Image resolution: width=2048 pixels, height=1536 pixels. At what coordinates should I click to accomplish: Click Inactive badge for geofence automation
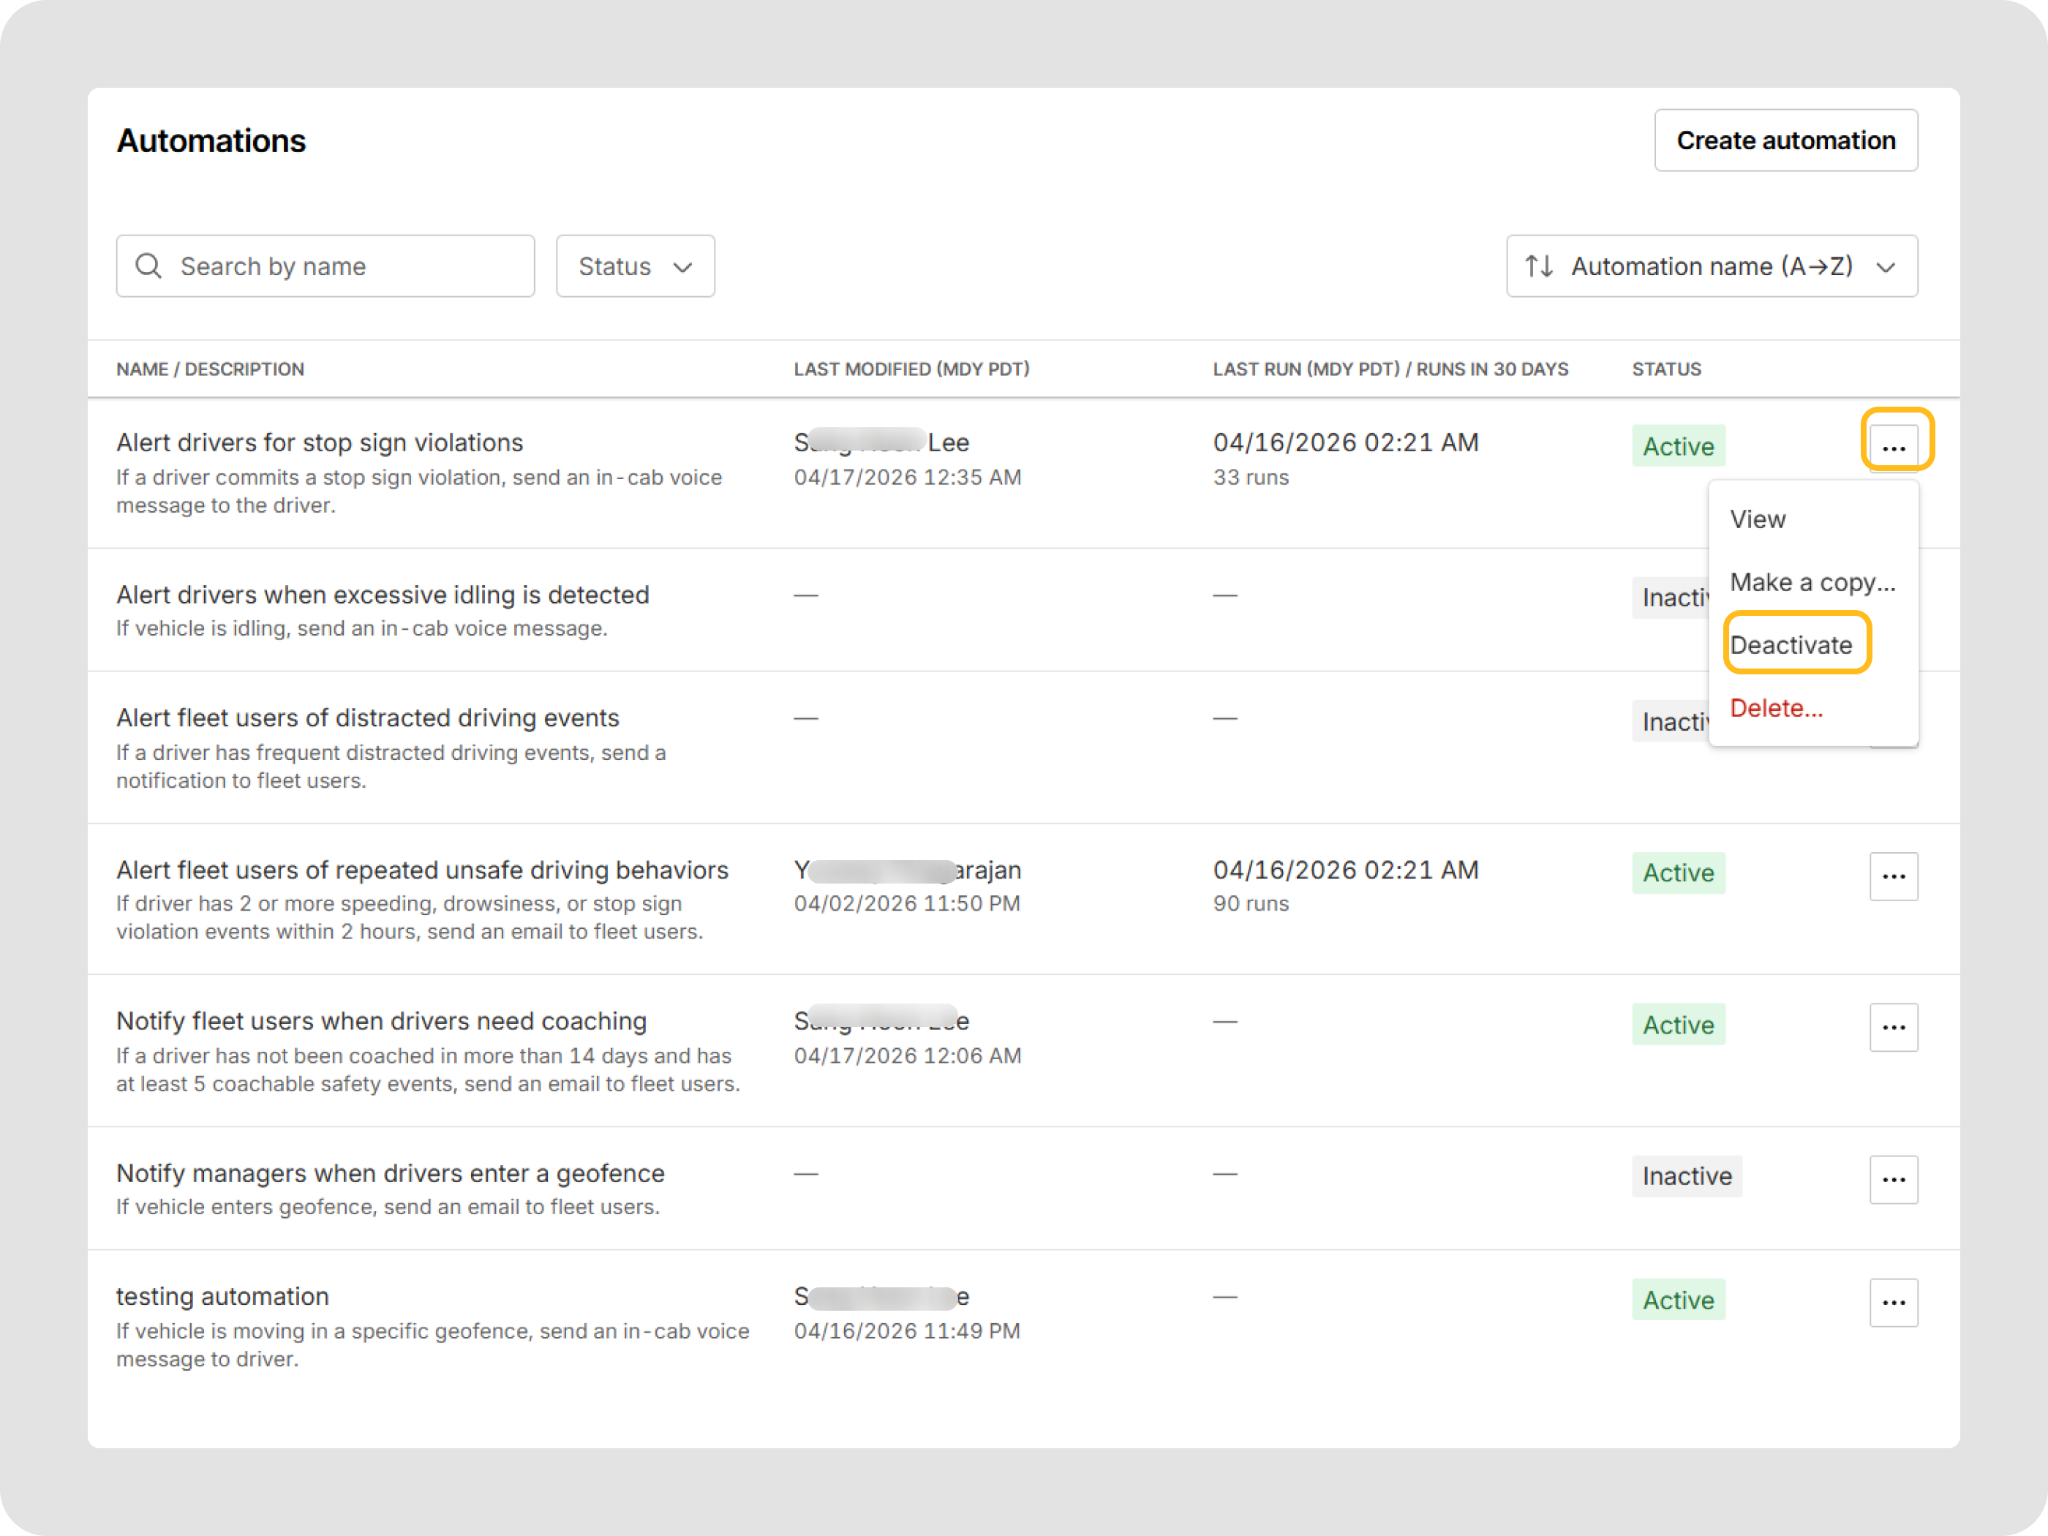[1686, 1176]
